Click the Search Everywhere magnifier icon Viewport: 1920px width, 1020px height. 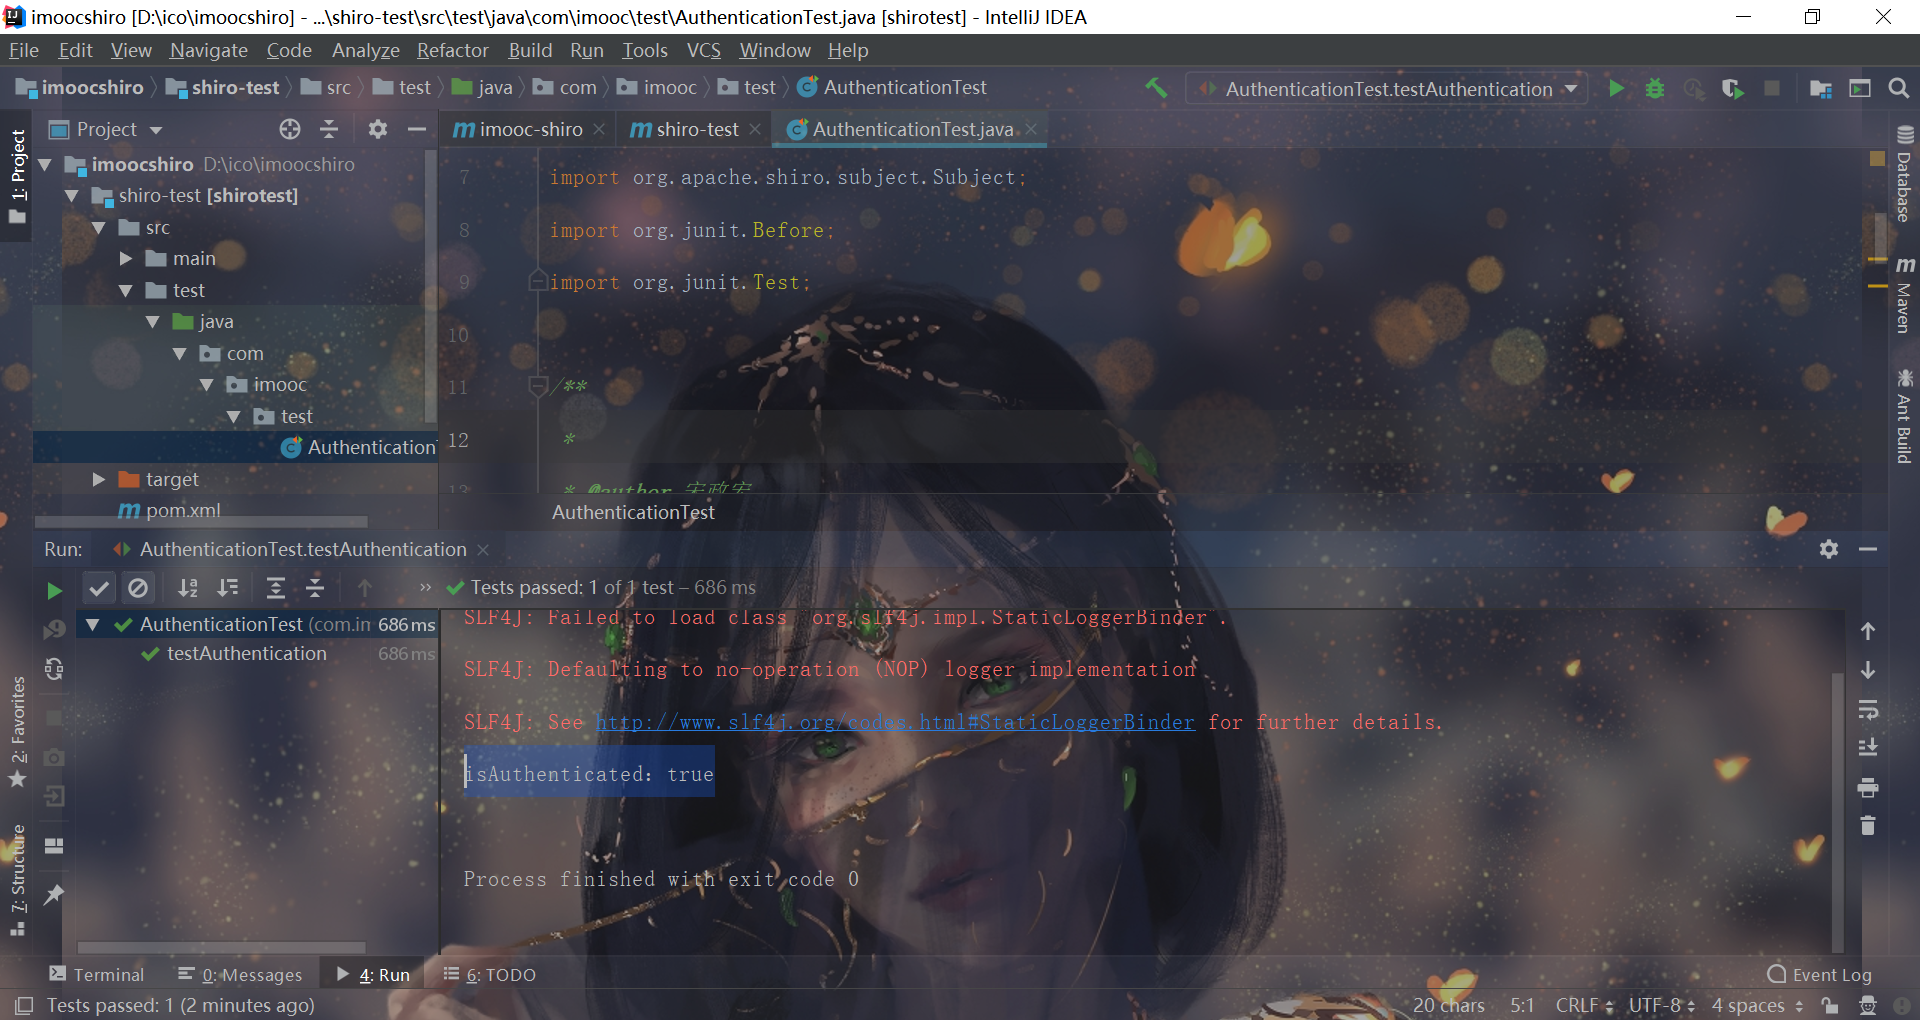tap(1898, 88)
